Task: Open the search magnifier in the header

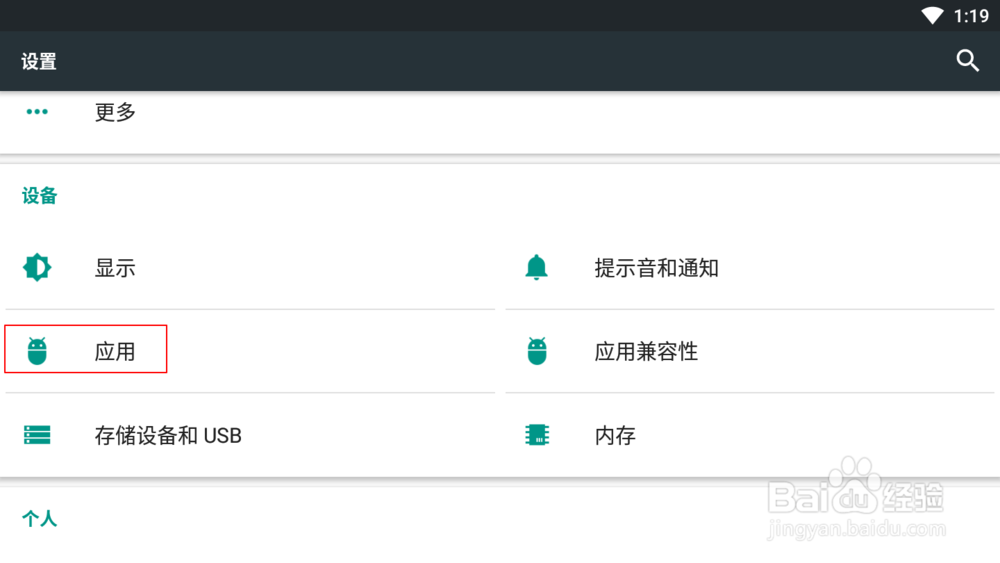Action: (967, 61)
